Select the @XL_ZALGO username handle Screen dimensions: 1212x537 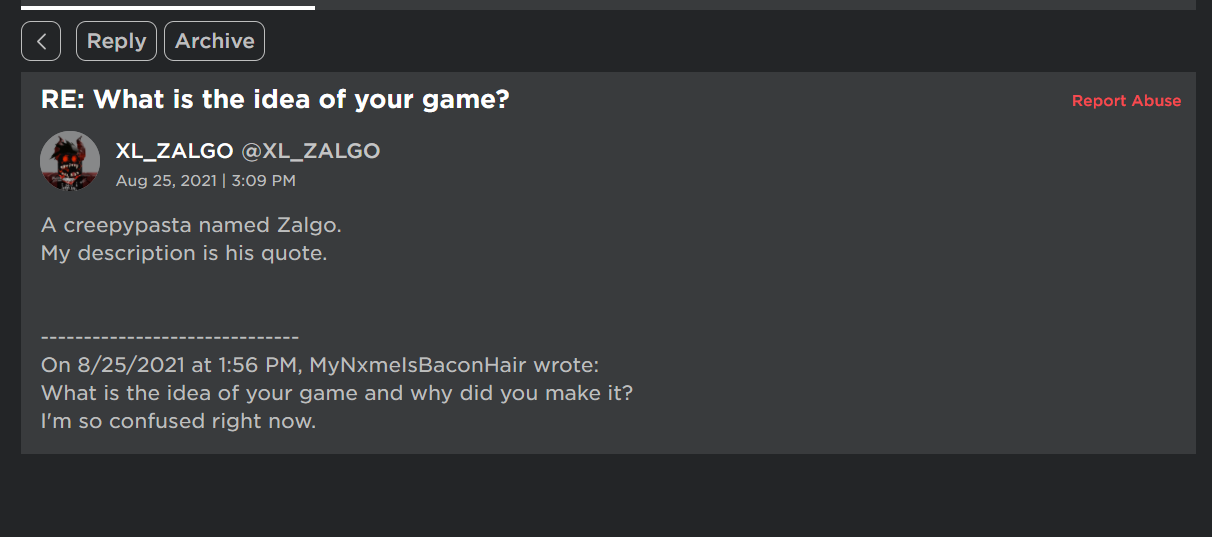311,151
